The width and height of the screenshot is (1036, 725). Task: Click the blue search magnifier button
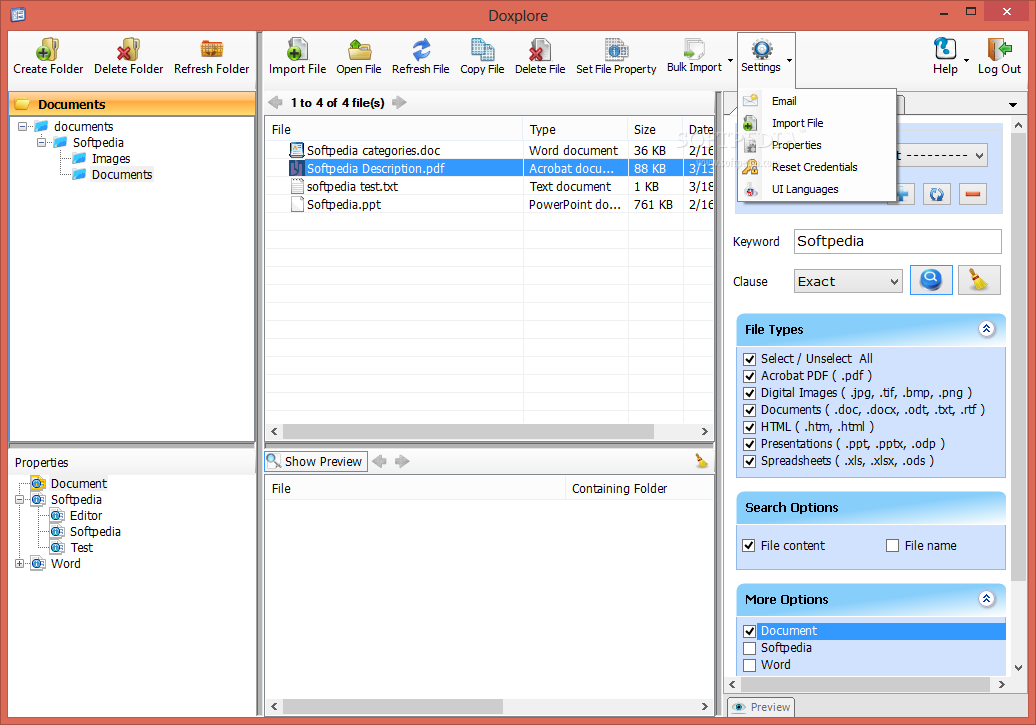click(x=931, y=280)
